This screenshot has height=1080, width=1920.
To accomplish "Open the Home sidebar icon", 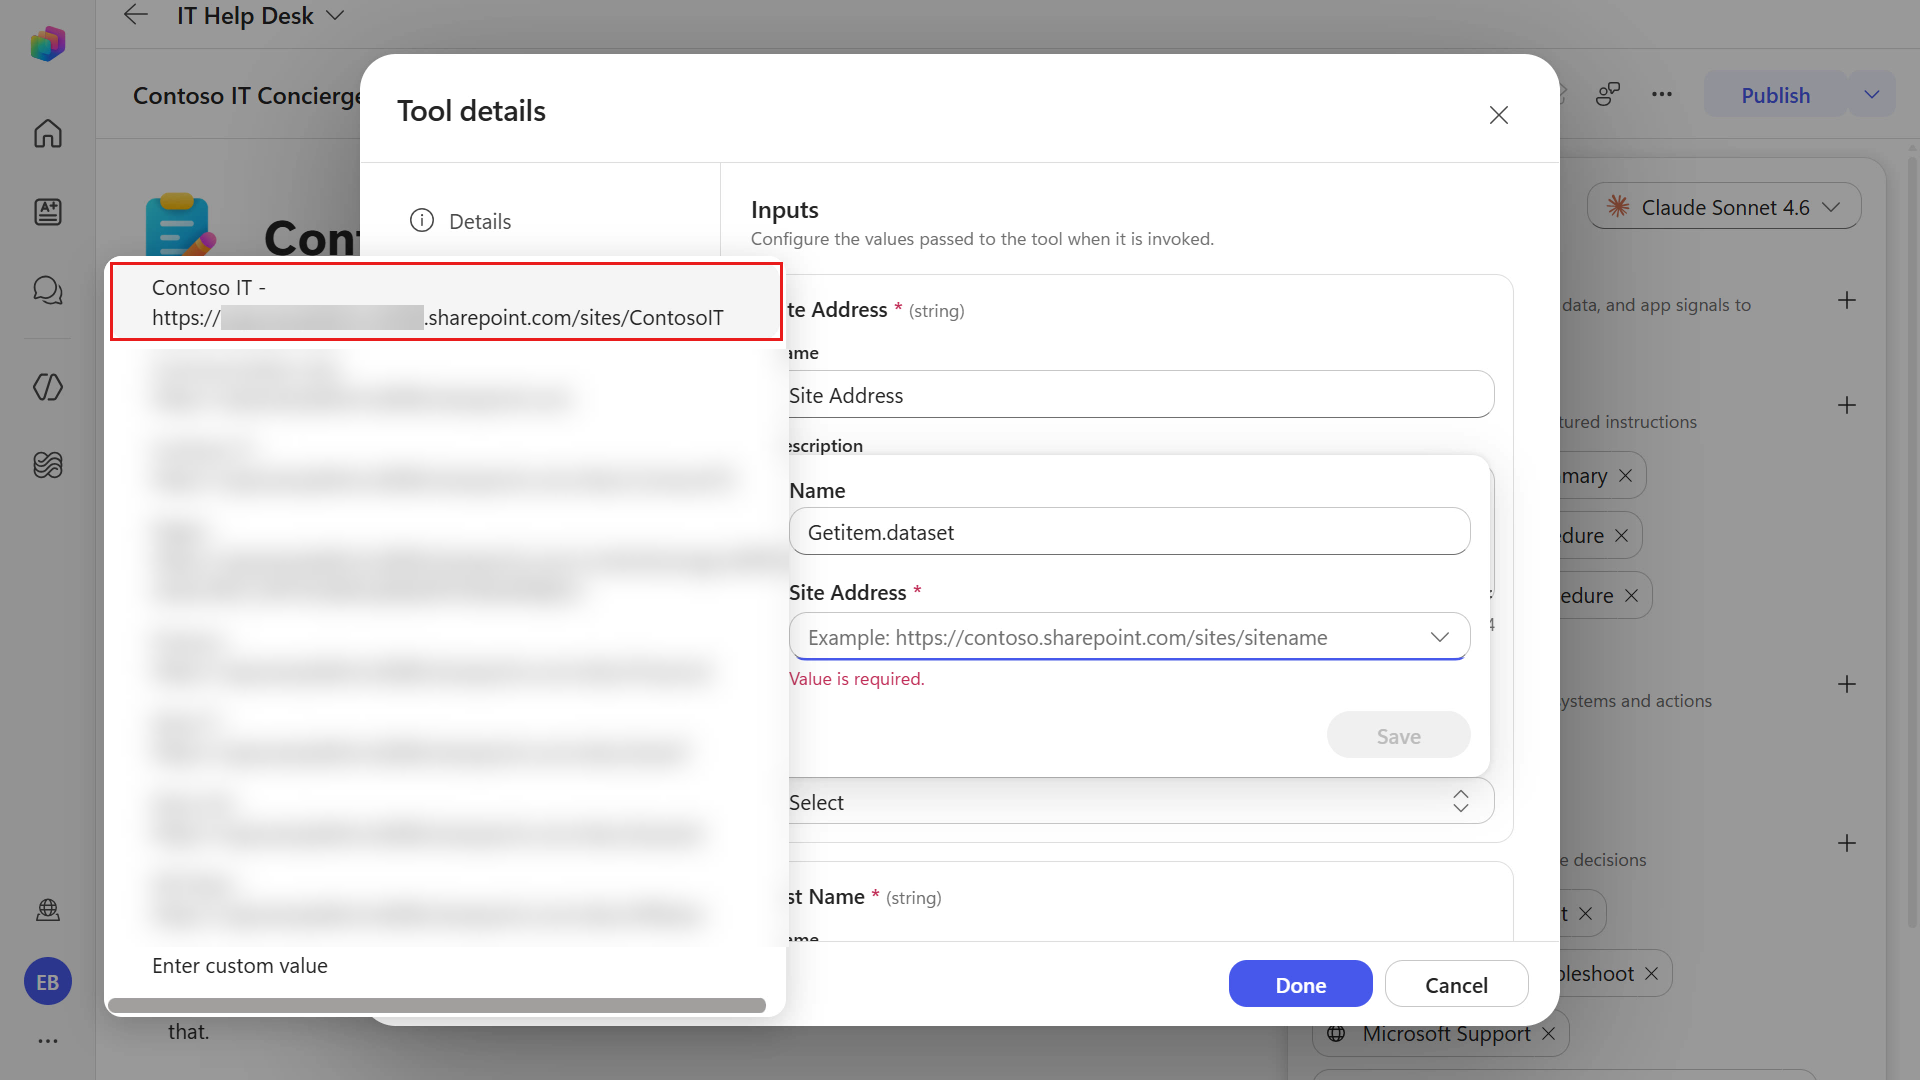I will [x=47, y=133].
